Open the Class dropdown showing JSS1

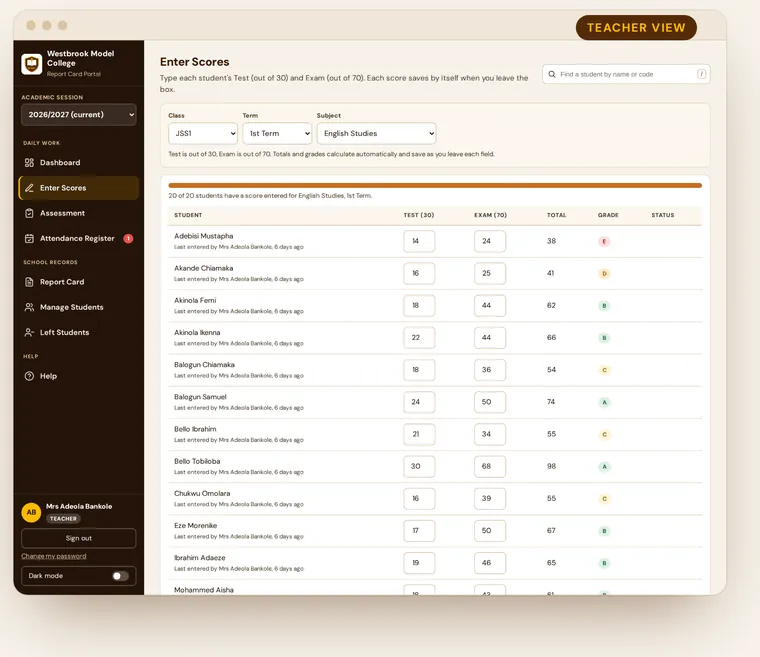(x=203, y=133)
